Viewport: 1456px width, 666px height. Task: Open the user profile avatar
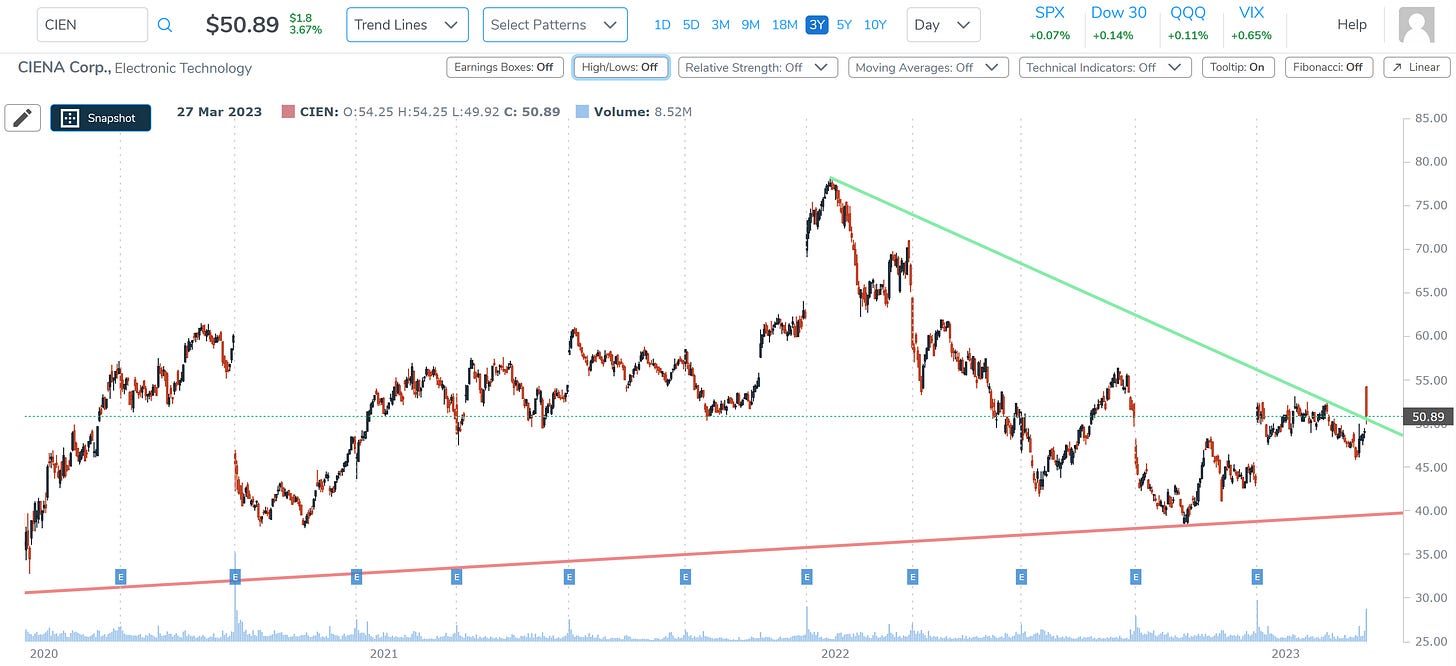[1417, 25]
